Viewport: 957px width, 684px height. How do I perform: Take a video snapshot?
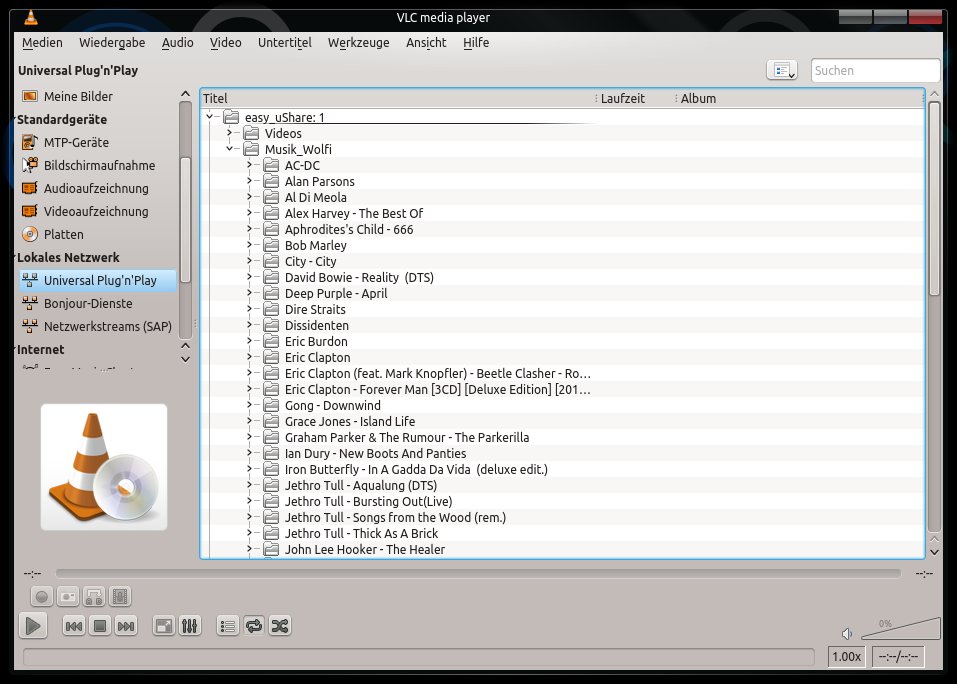(x=68, y=597)
